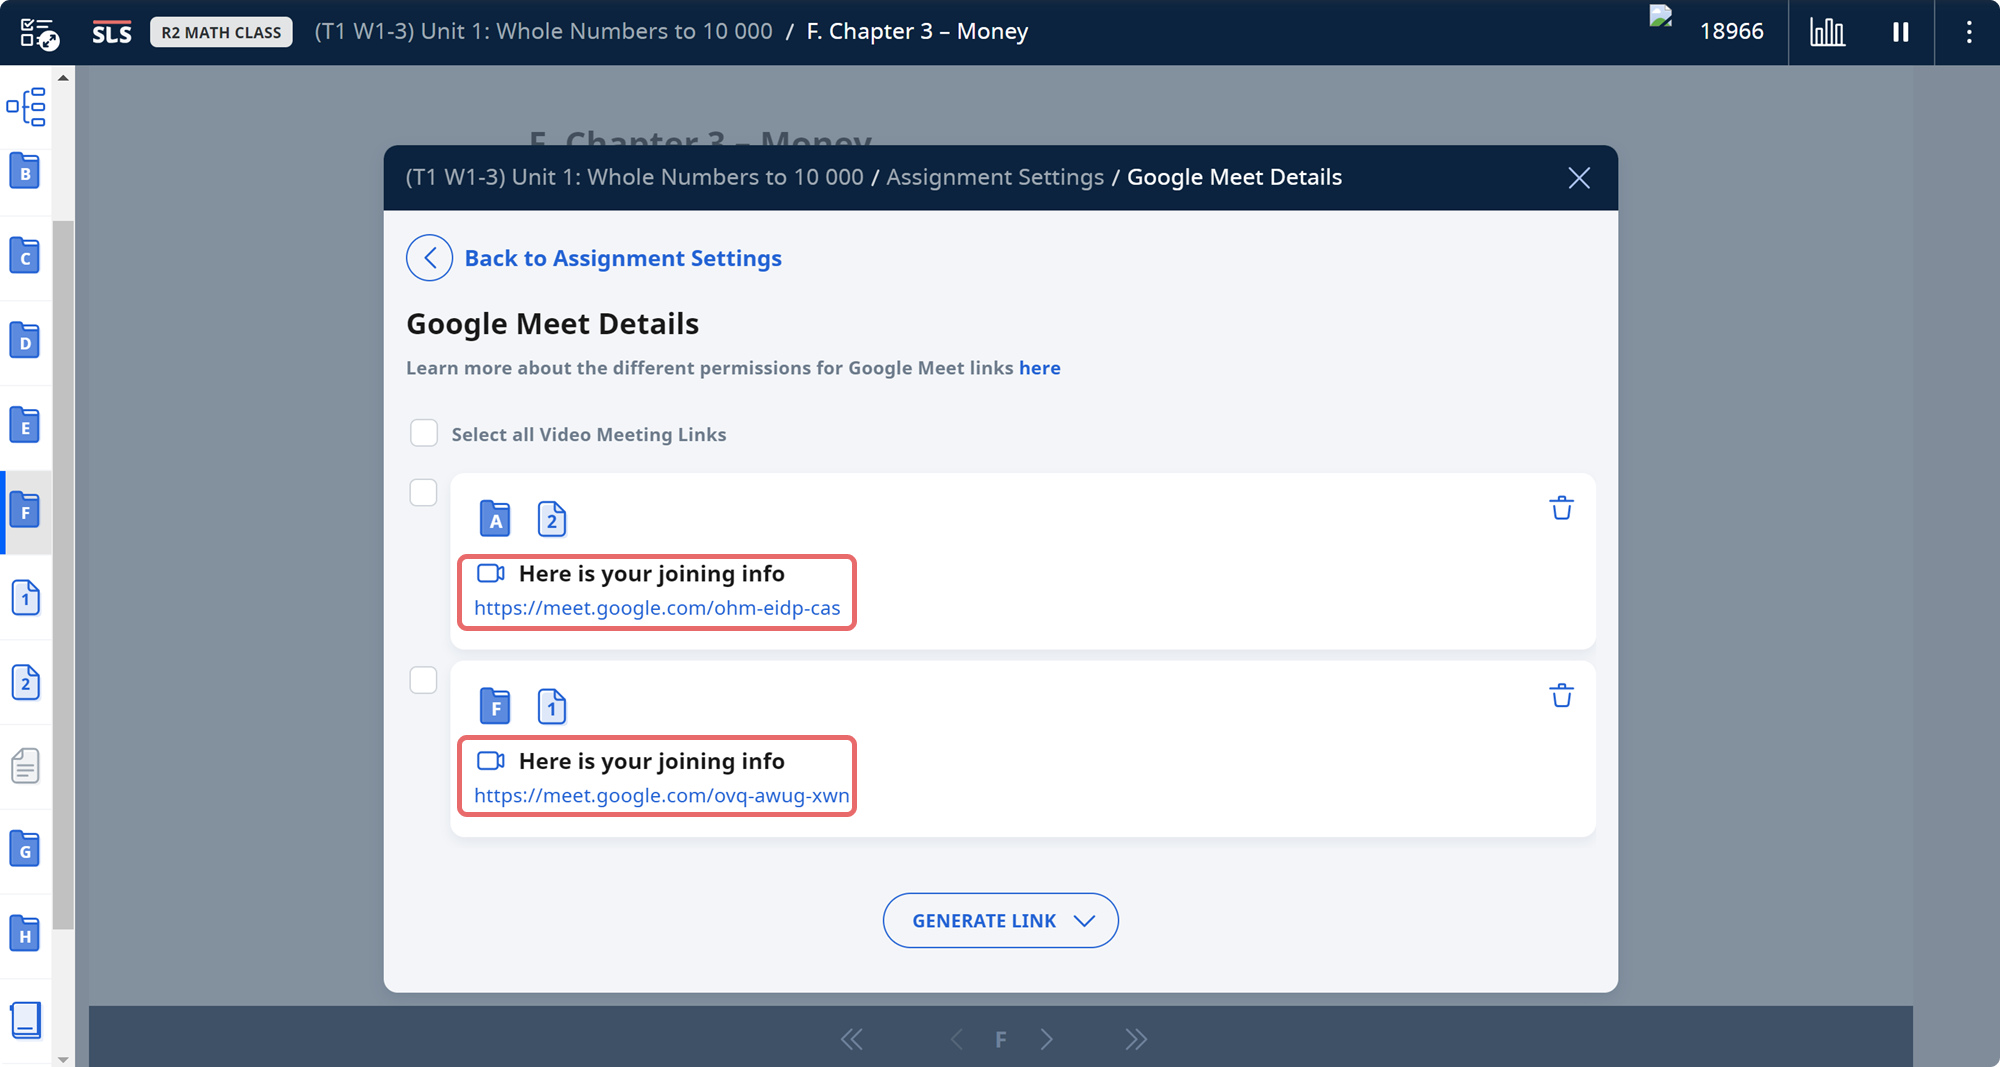
Task: Open section D in the sidebar
Action: tap(25, 342)
